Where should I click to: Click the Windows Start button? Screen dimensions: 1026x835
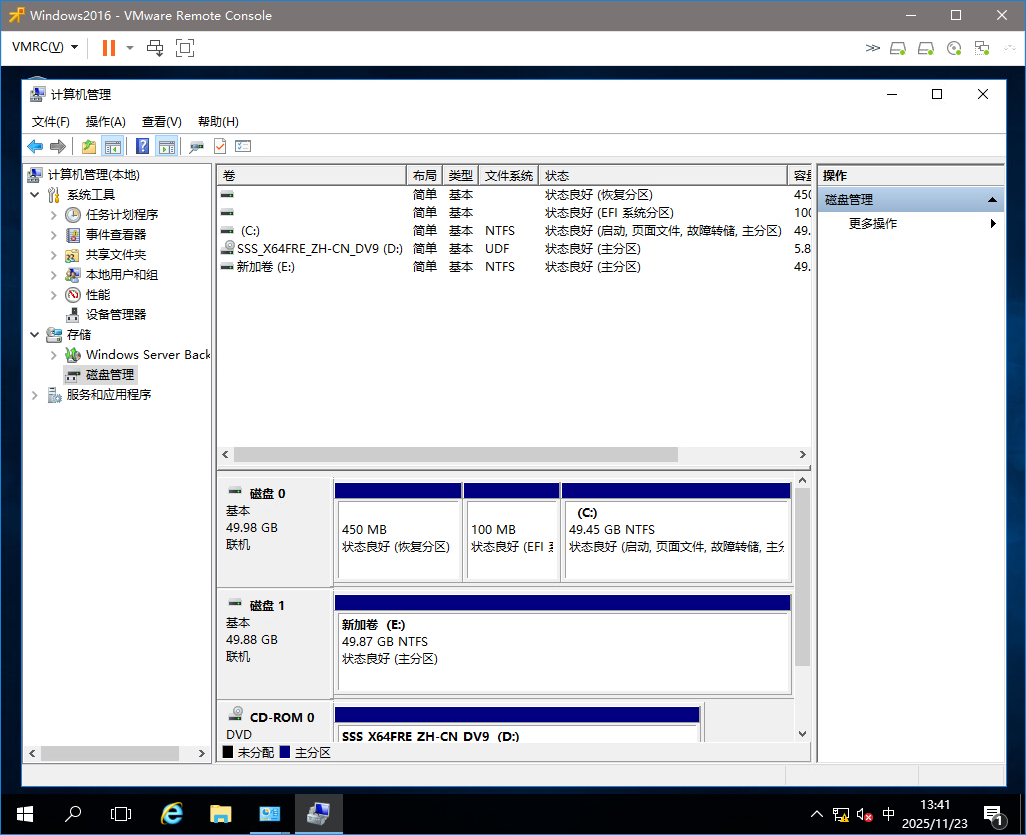coord(25,813)
